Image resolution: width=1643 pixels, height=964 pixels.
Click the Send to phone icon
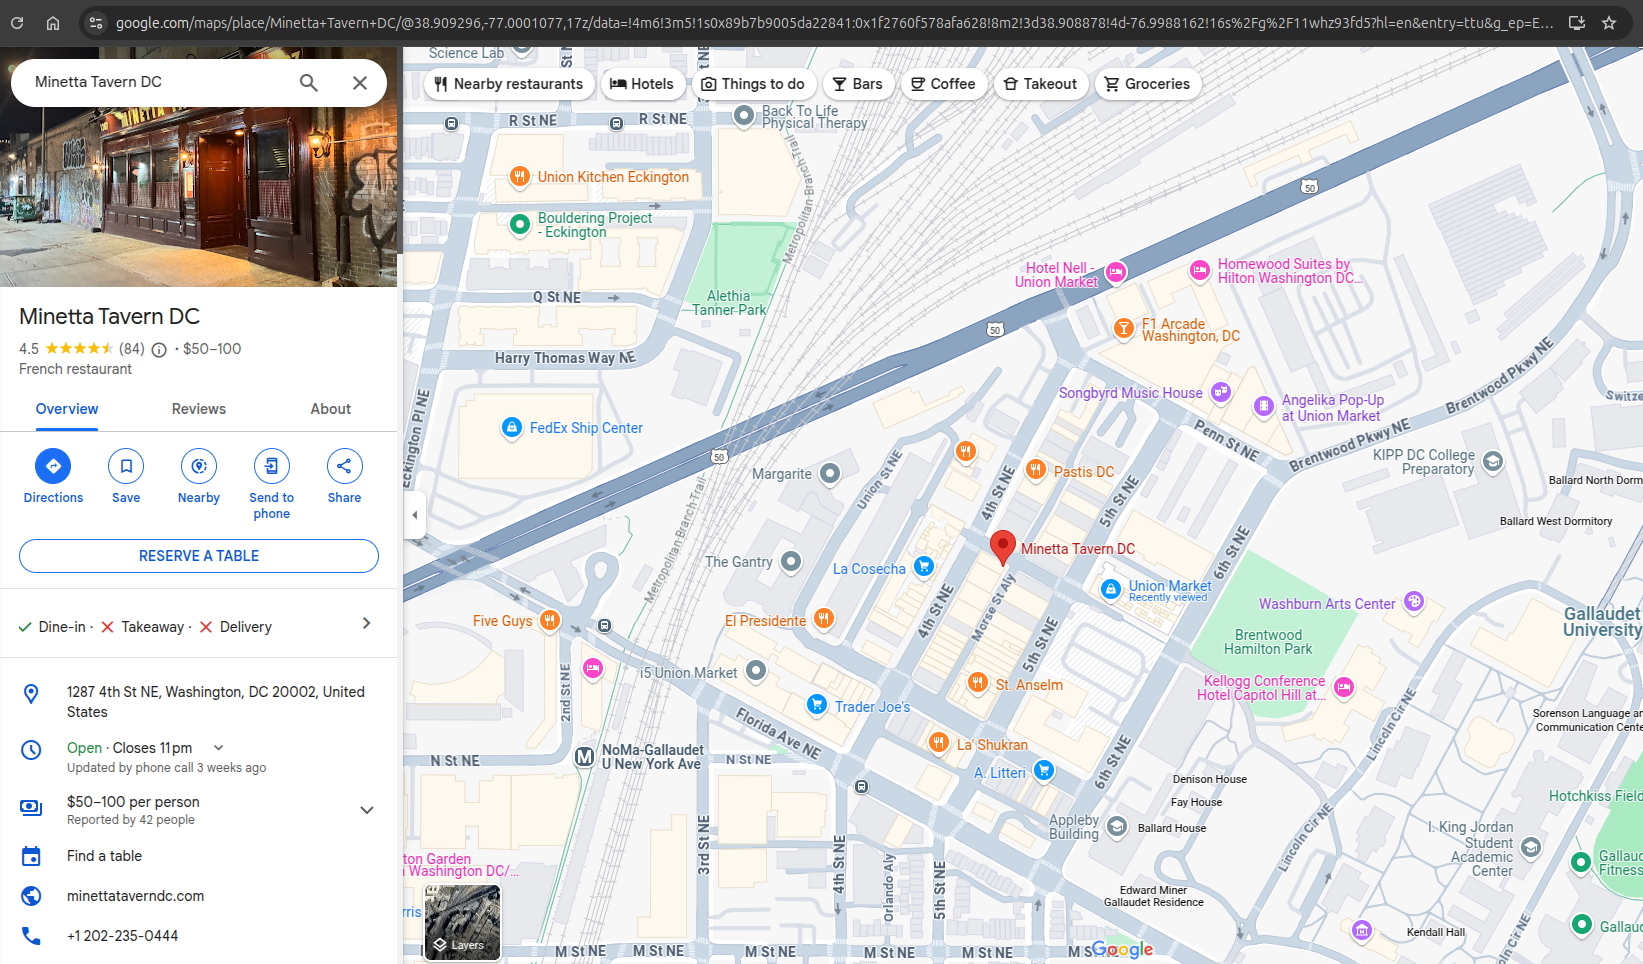pos(271,465)
